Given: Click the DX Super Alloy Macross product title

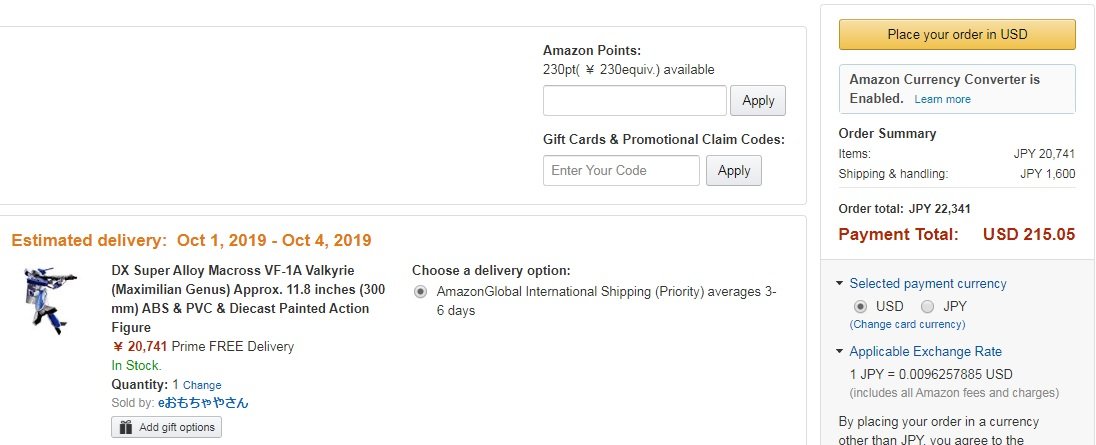Looking at the screenshot, I should [241, 299].
